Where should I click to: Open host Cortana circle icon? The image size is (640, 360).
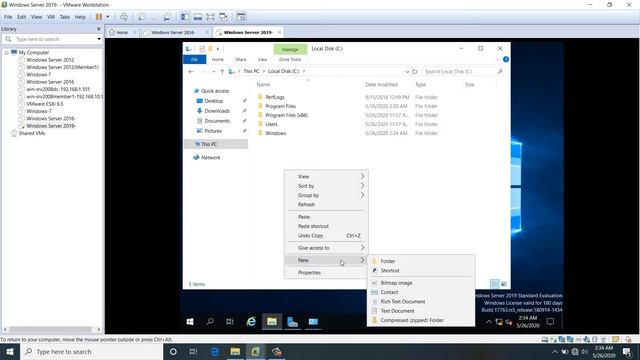173,351
